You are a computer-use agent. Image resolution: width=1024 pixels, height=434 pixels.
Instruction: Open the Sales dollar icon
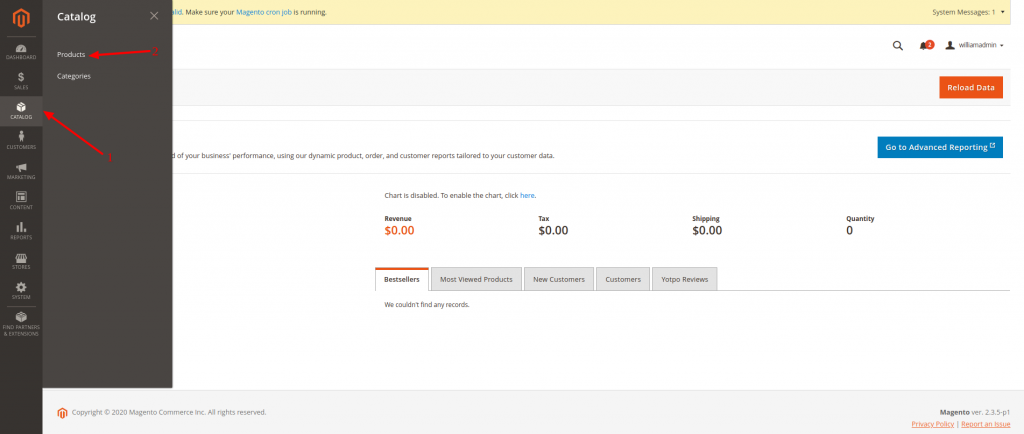(x=21, y=80)
